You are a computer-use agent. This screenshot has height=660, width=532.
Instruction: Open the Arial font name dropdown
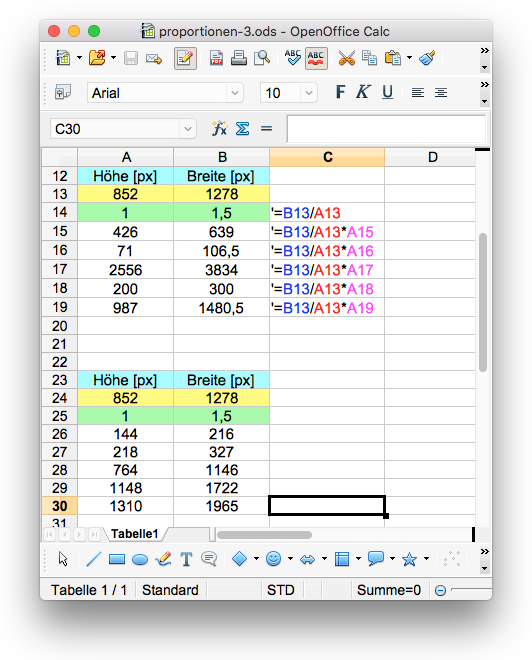pos(235,93)
